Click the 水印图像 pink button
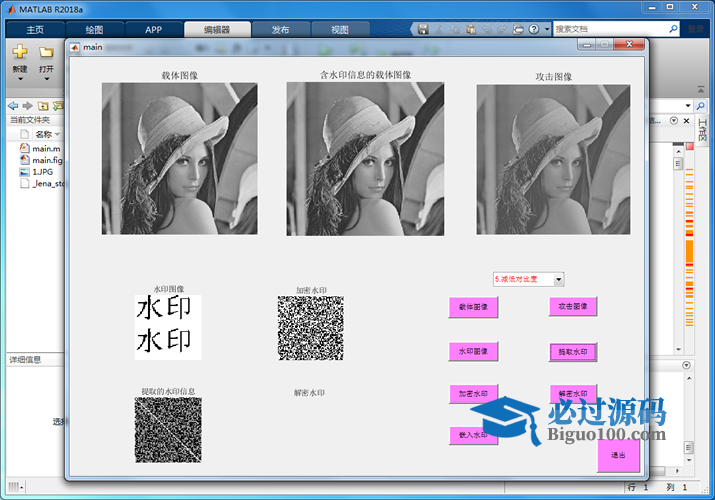The height and width of the screenshot is (500, 715). (473, 351)
